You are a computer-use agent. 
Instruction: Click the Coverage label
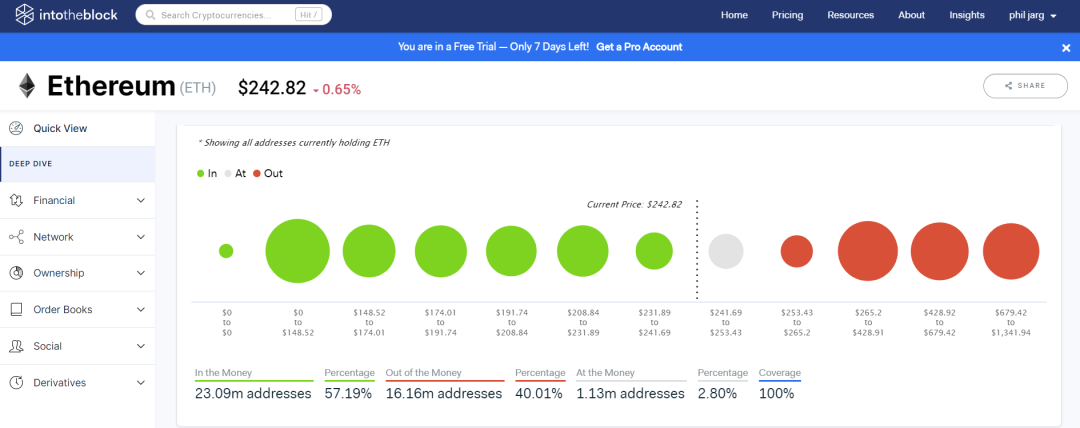tap(780, 373)
